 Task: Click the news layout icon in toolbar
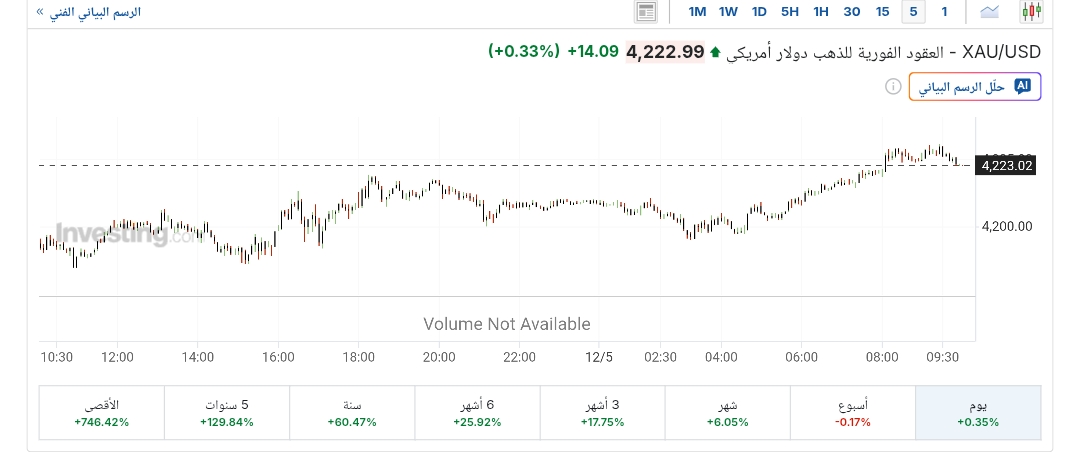pyautogui.click(x=646, y=12)
